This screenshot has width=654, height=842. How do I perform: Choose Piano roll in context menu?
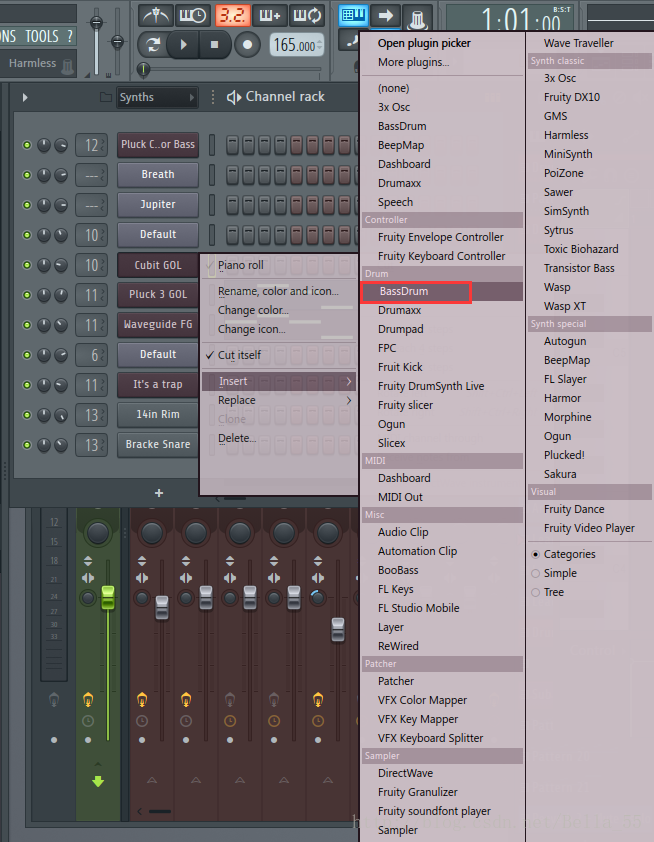point(241,265)
